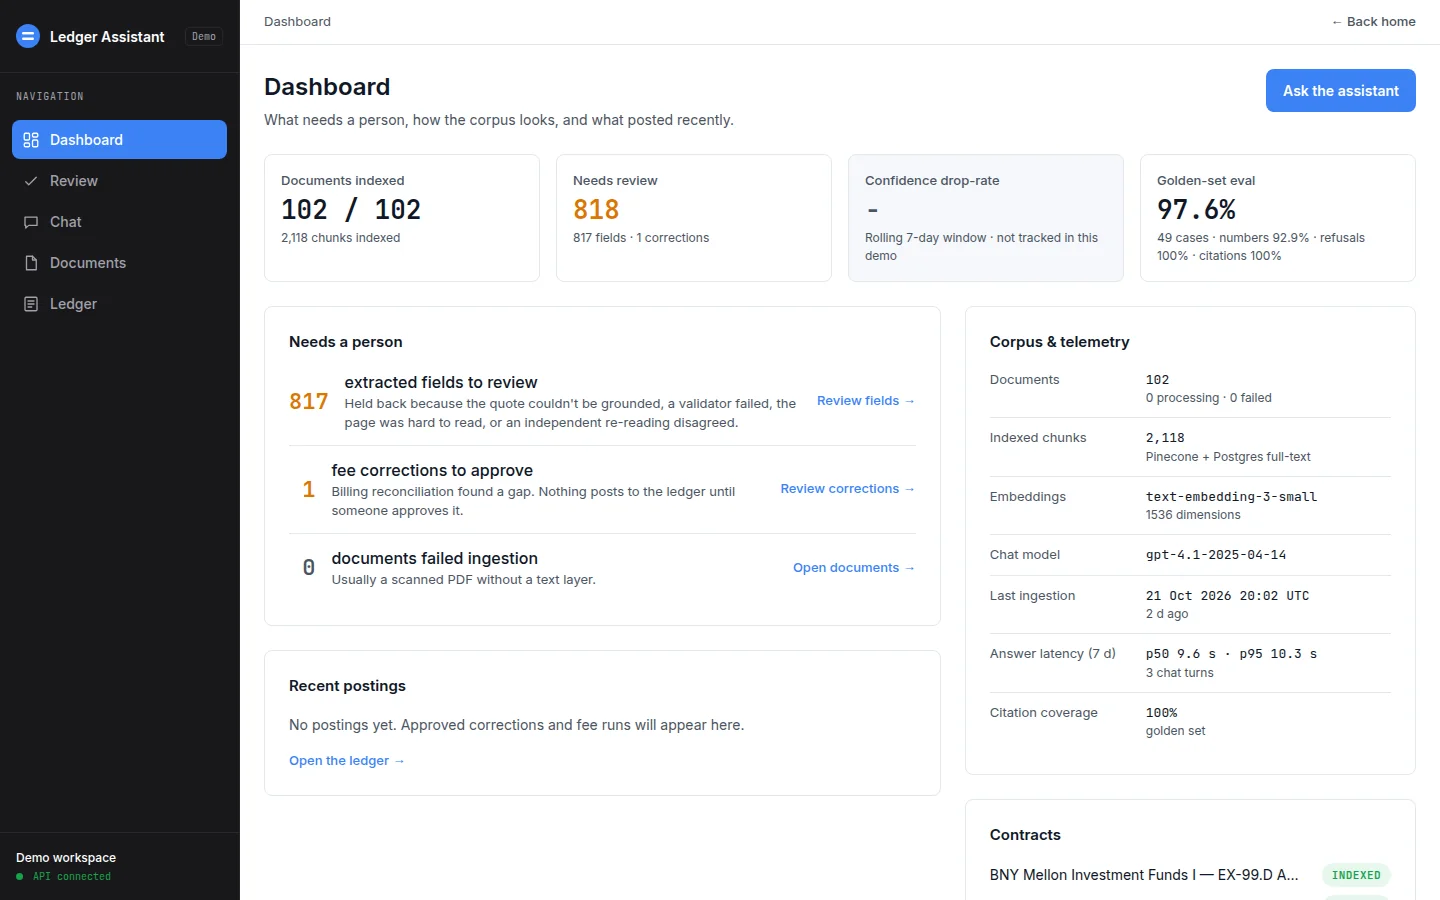This screenshot has width=1440, height=900.
Task: Click the Demo badge beside Ledger Assistant
Action: pyautogui.click(x=204, y=36)
